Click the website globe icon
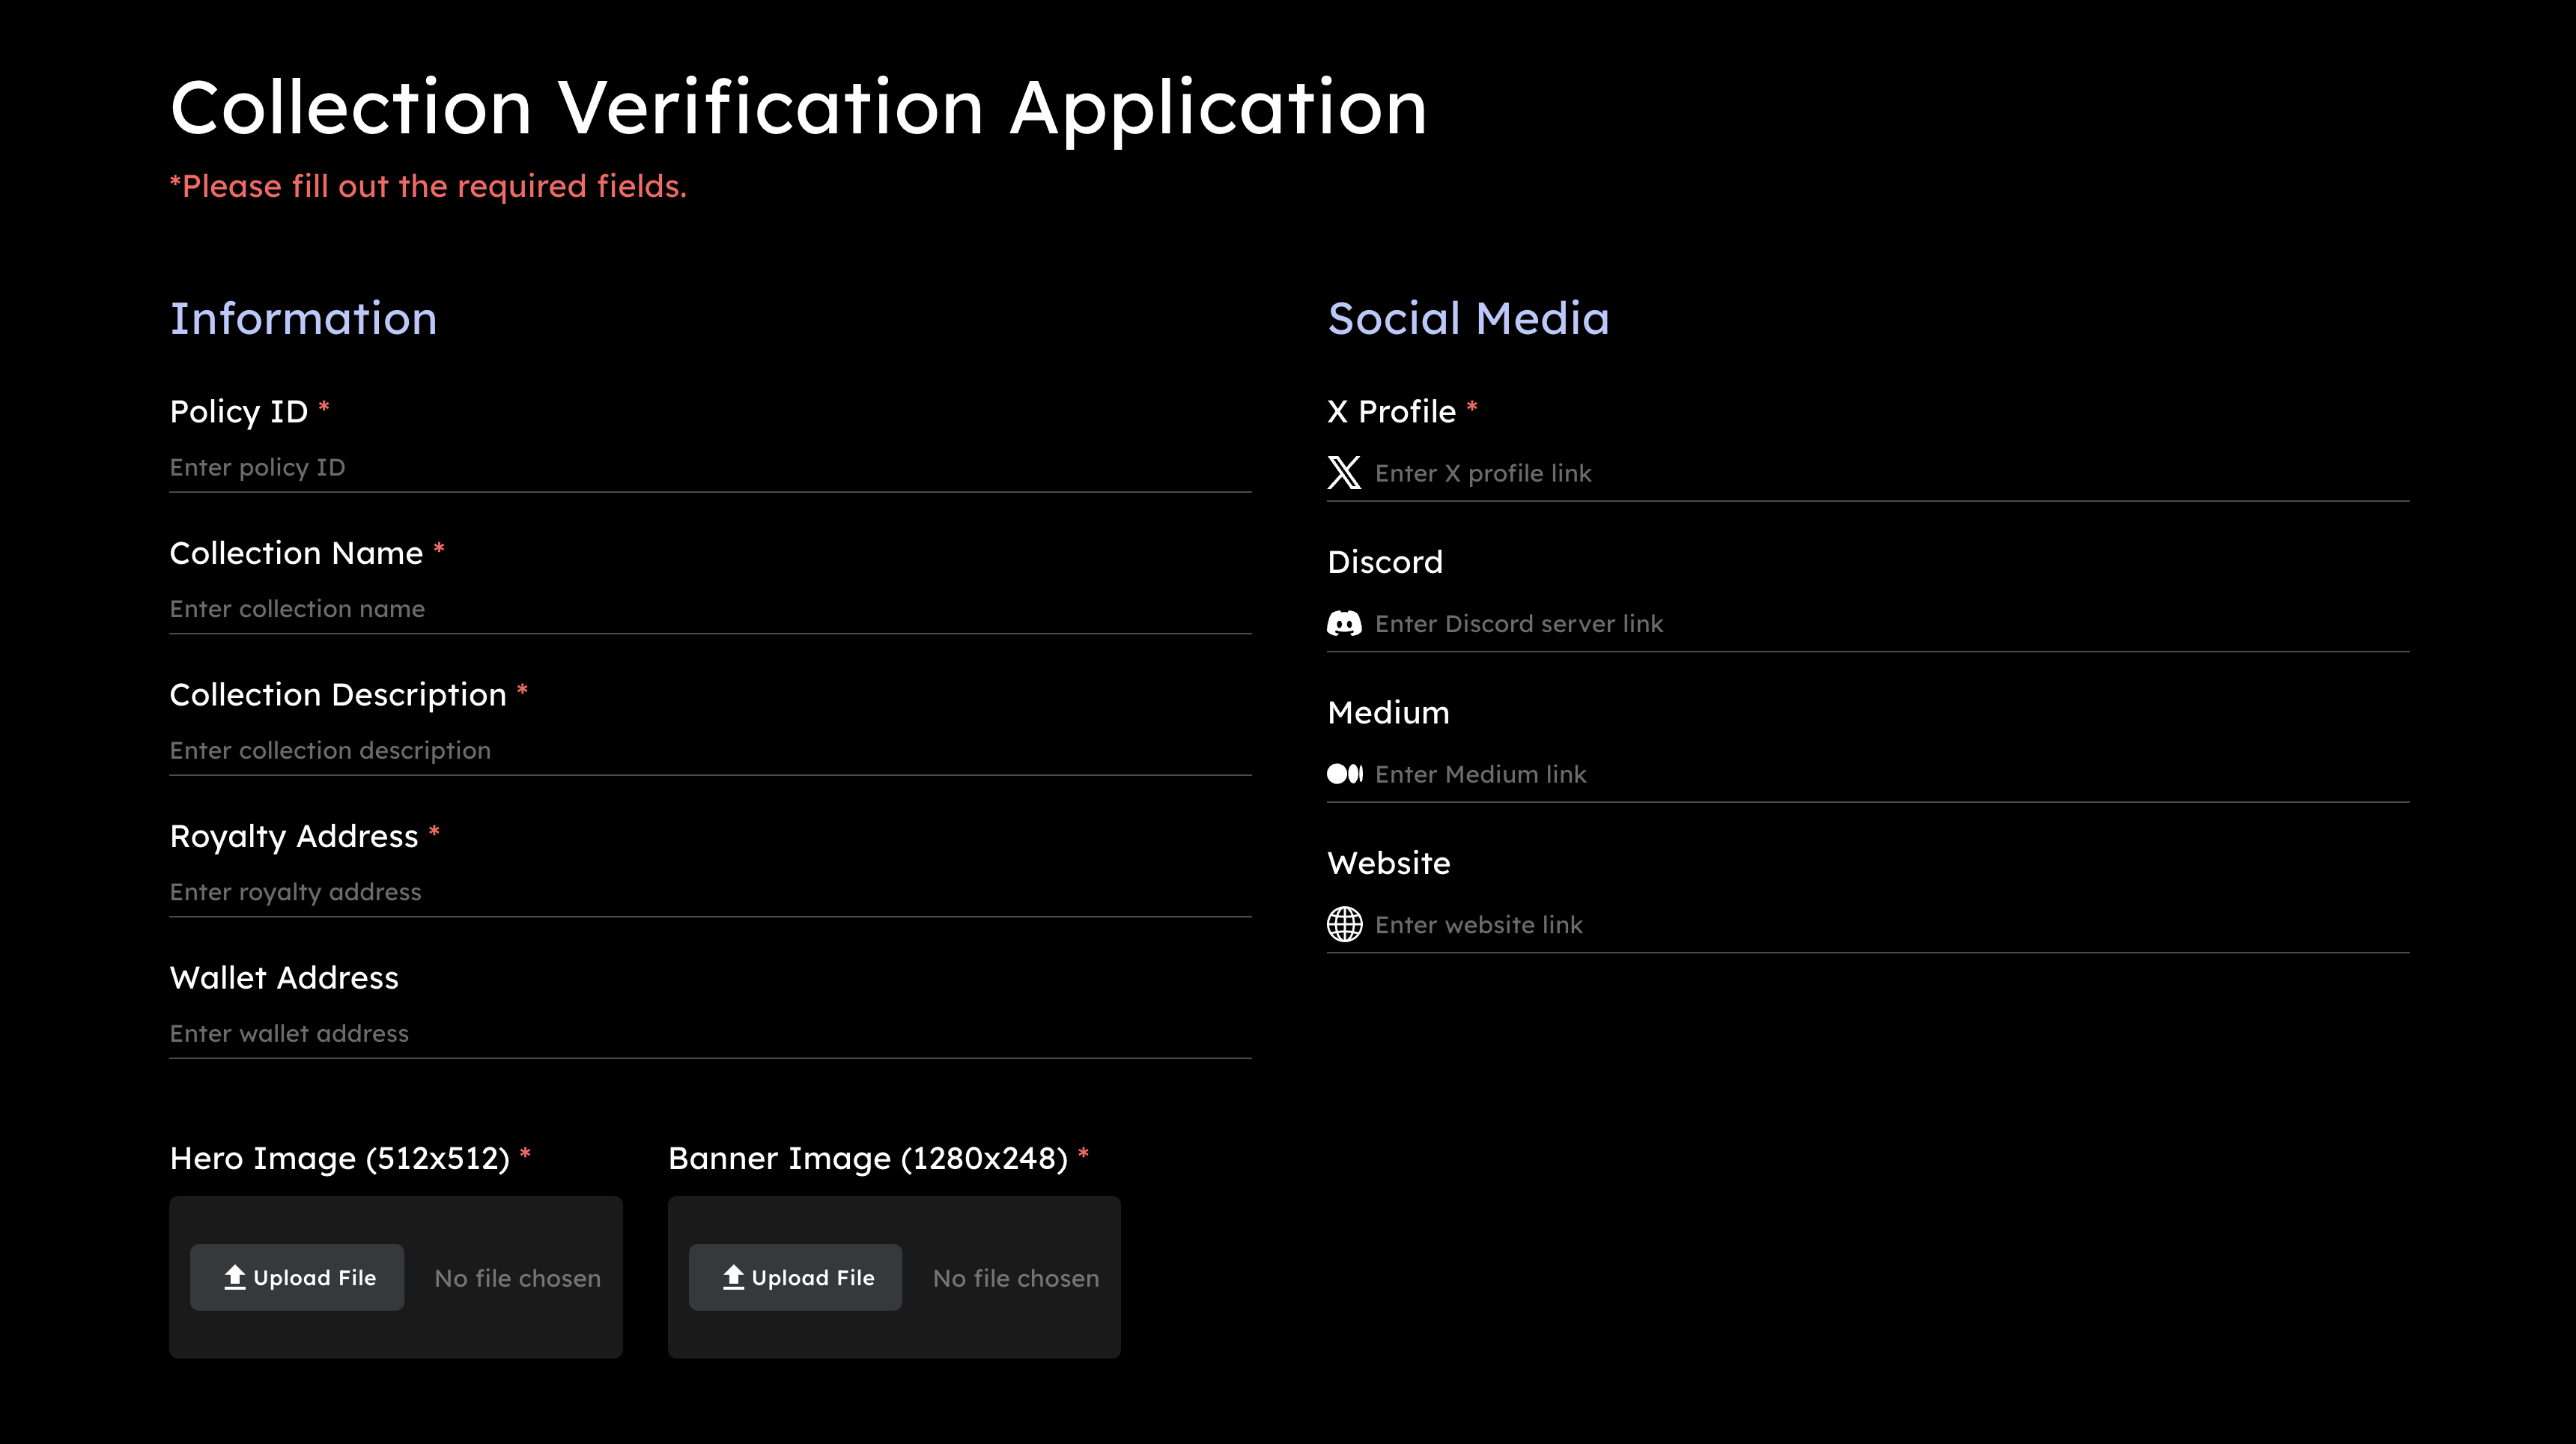The width and height of the screenshot is (2576, 1444). point(1344,925)
